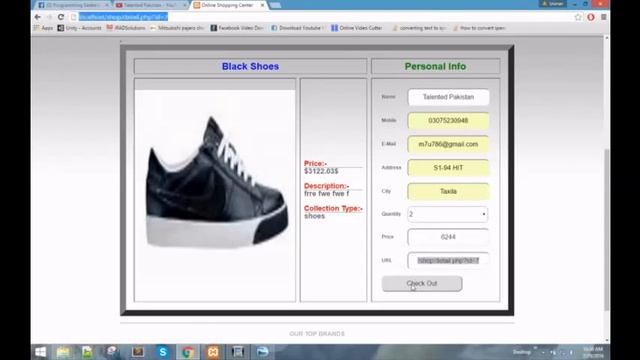This screenshot has width=640, height=360.
Task: Open the converting text to speech bookmark
Action: click(x=419, y=28)
